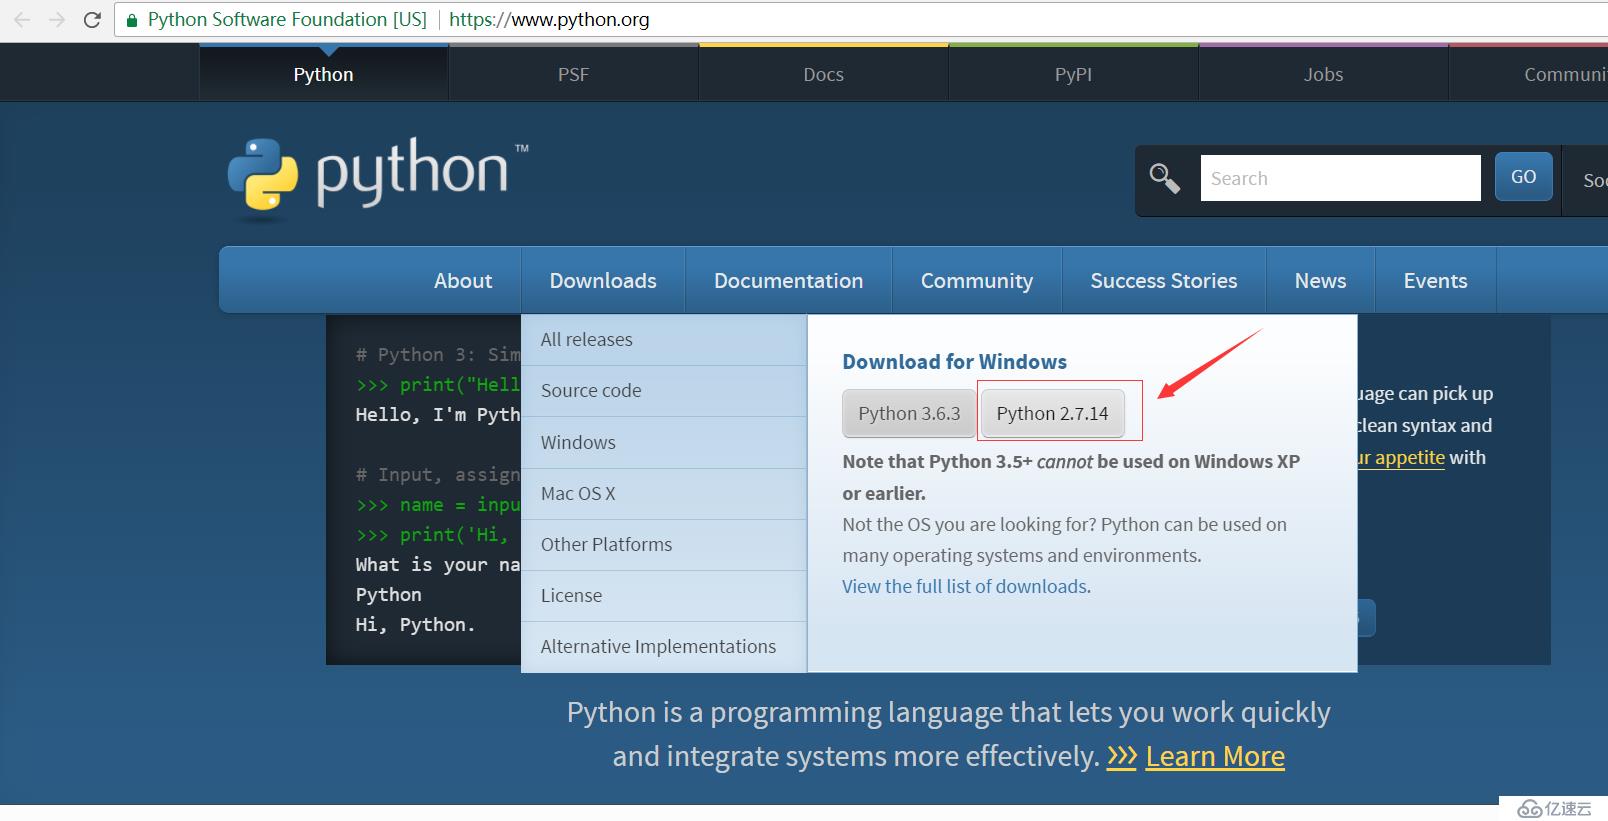Open the Jobs top tab
1608x821 pixels.
click(1323, 74)
